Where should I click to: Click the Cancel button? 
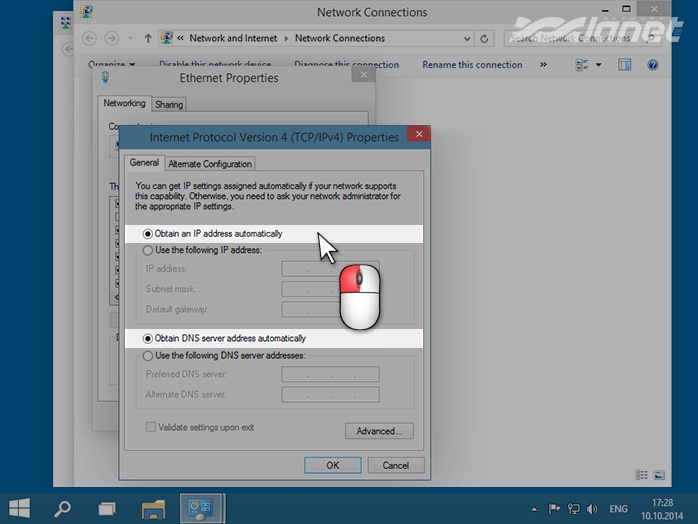pyautogui.click(x=396, y=465)
